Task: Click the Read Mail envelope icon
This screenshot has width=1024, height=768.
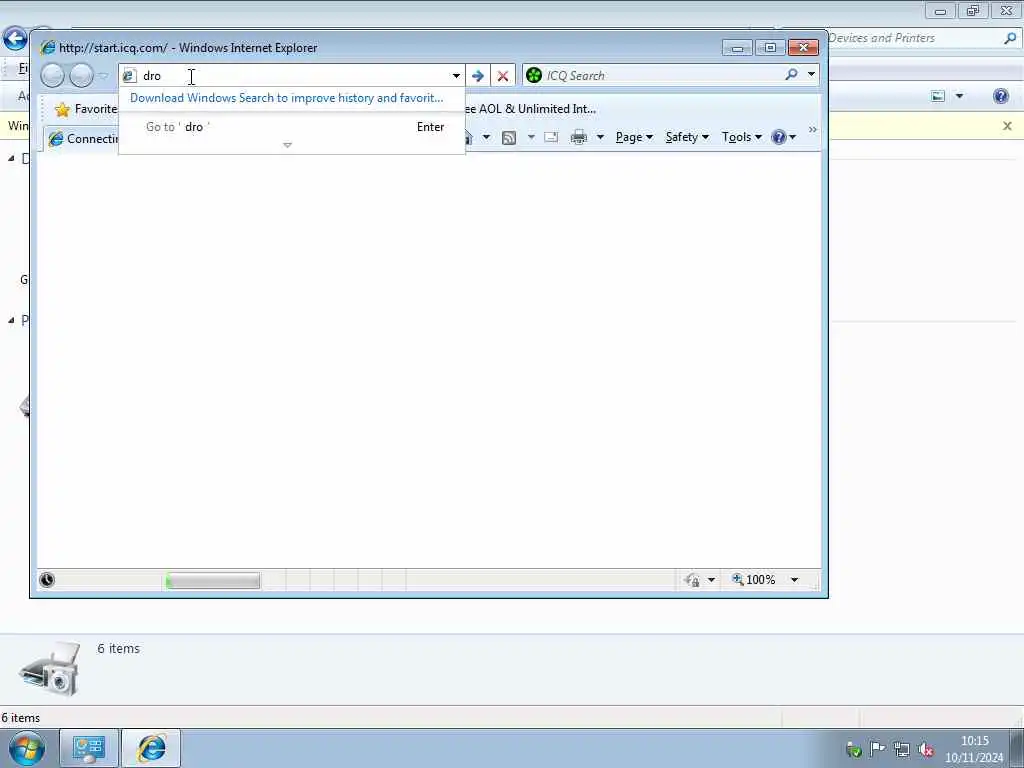Action: coord(551,137)
